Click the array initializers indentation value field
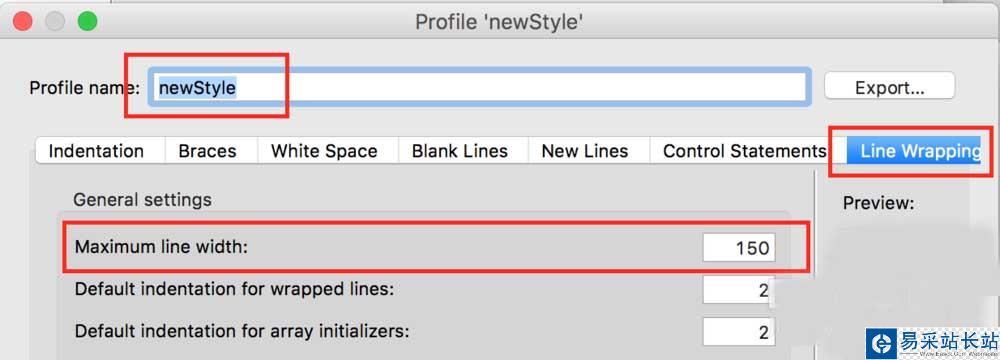This screenshot has height=360, width=1000. click(x=739, y=332)
